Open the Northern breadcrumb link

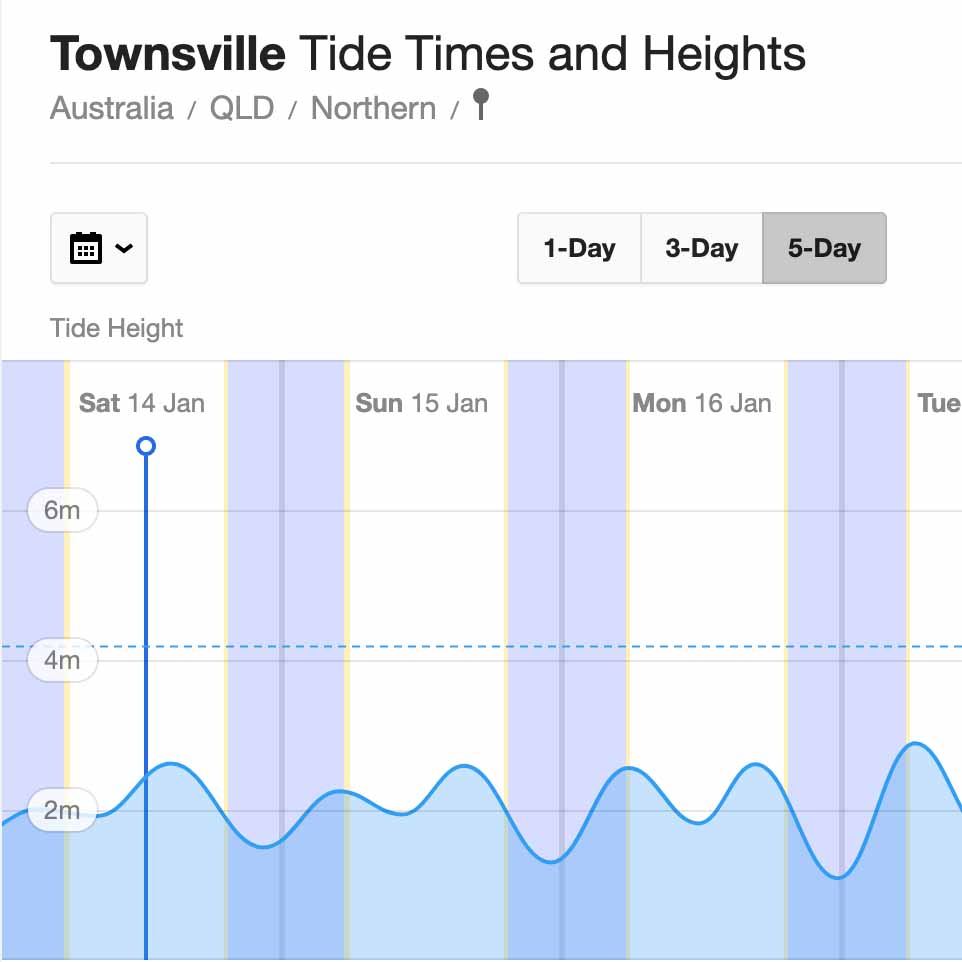click(x=373, y=108)
